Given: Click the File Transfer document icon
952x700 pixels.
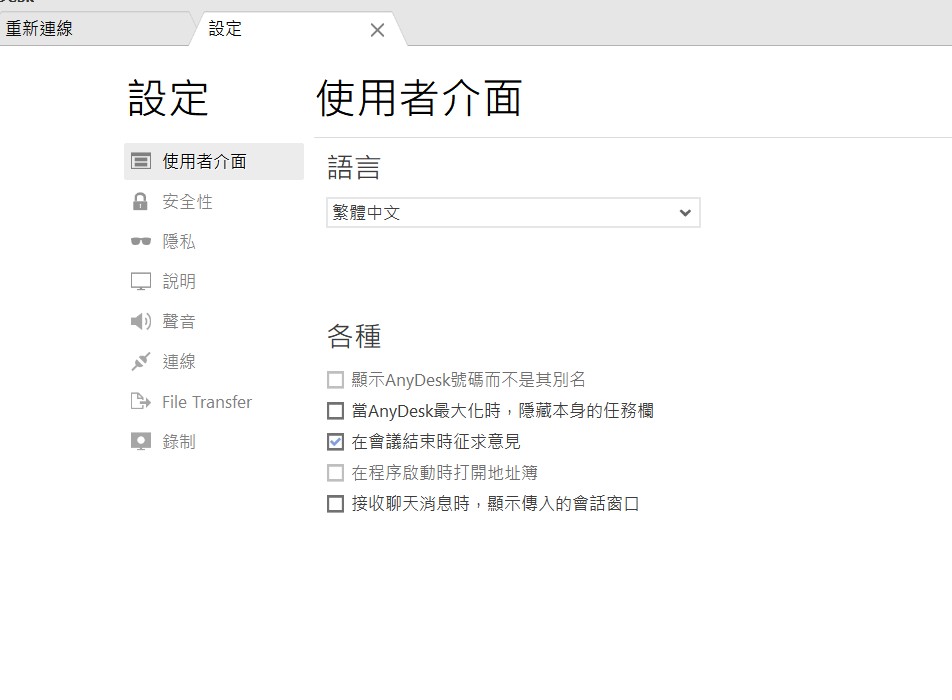Looking at the screenshot, I should (141, 401).
